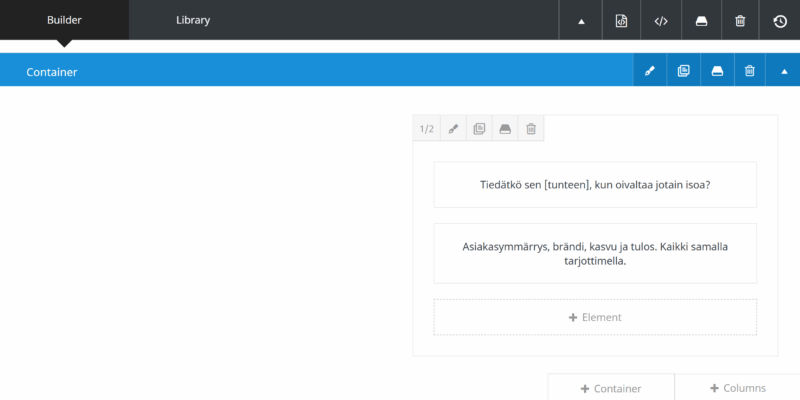Viewport: 800px width, 400px height.
Task: Toggle shortcode view code brackets icon
Action: 661,21
